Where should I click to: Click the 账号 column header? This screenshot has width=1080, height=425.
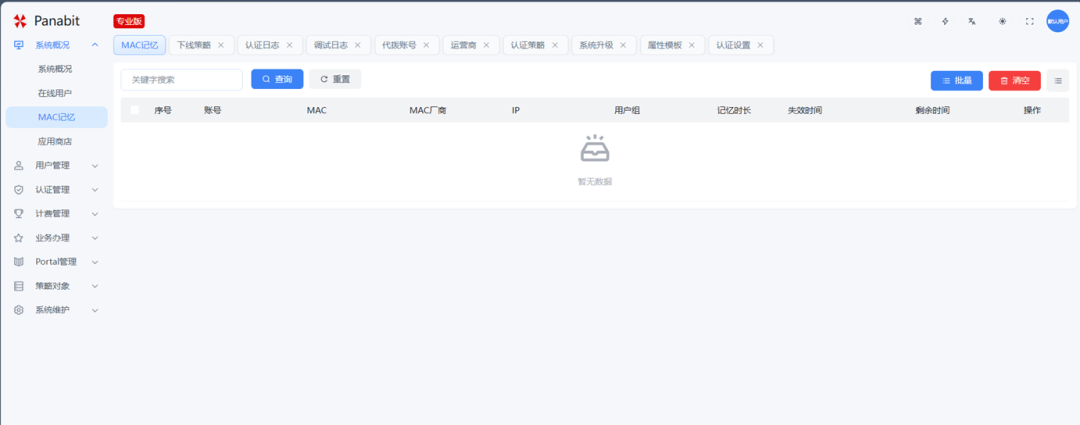pyautogui.click(x=213, y=110)
